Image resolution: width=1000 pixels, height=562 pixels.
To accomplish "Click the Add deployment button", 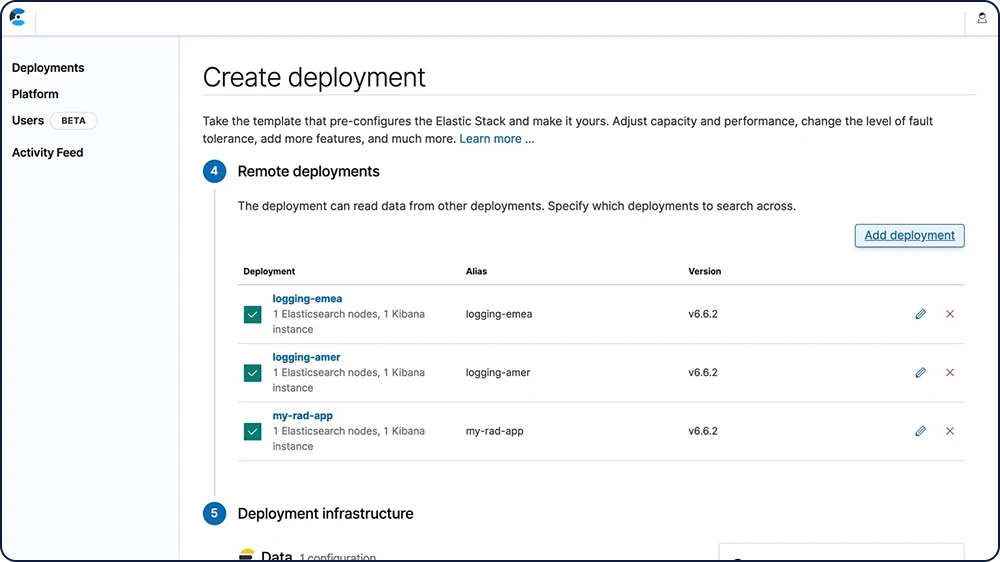I will (x=909, y=235).
